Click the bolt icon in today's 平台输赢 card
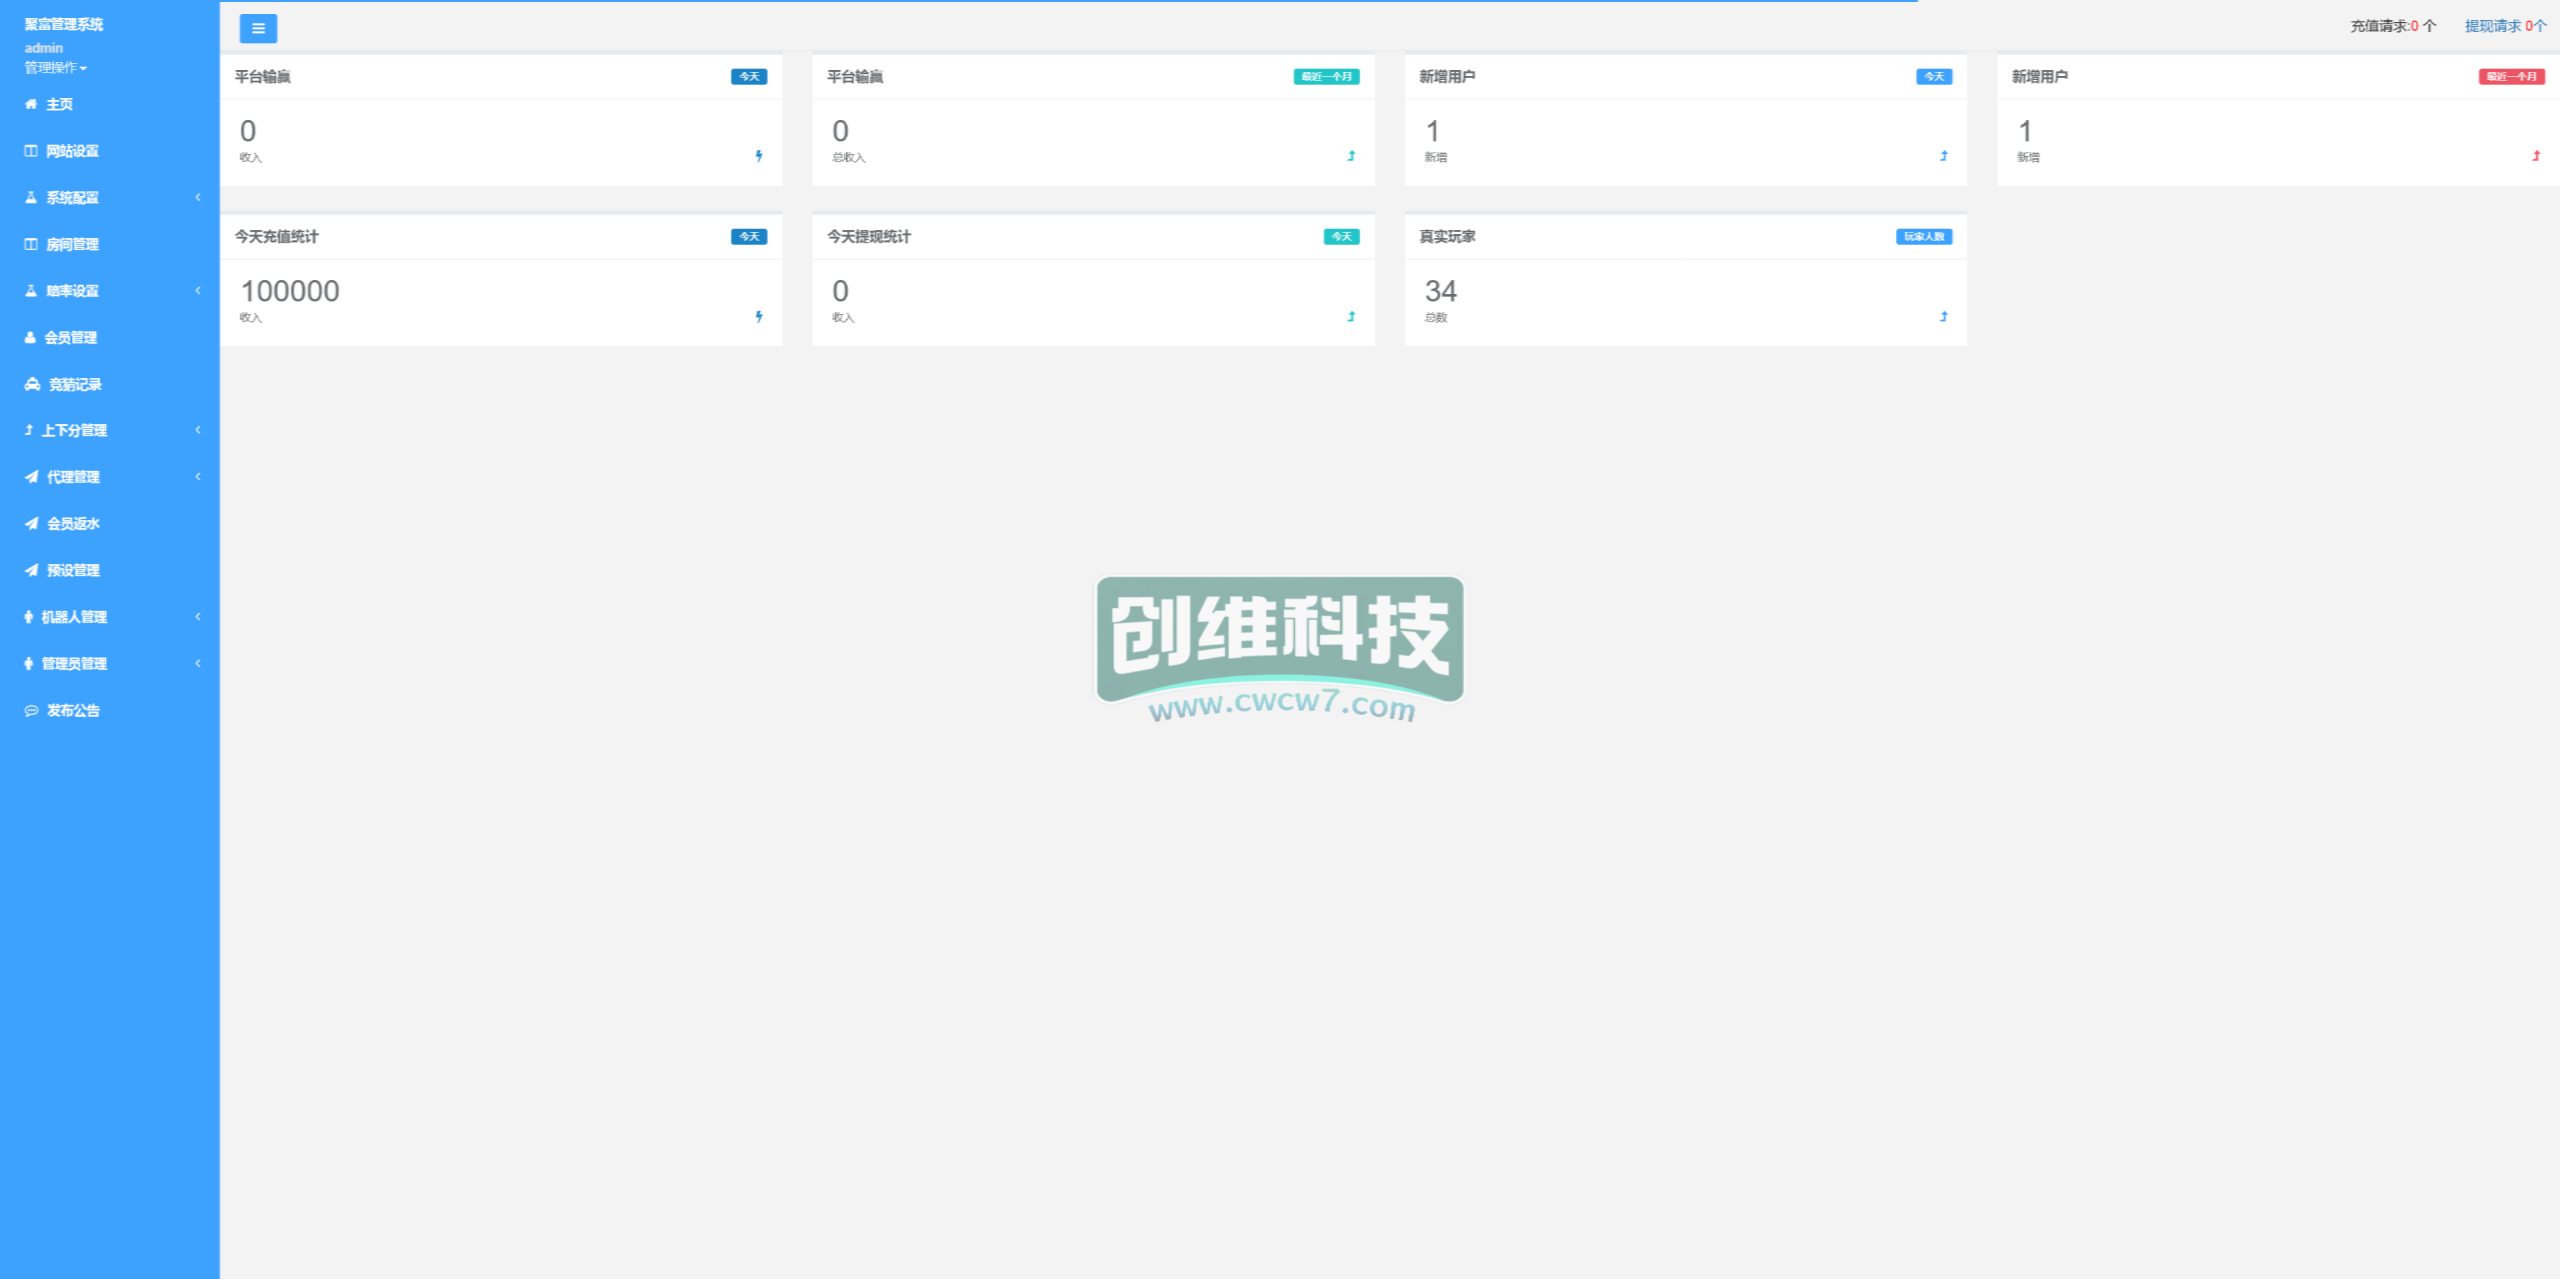2560x1279 pixels. click(x=759, y=156)
